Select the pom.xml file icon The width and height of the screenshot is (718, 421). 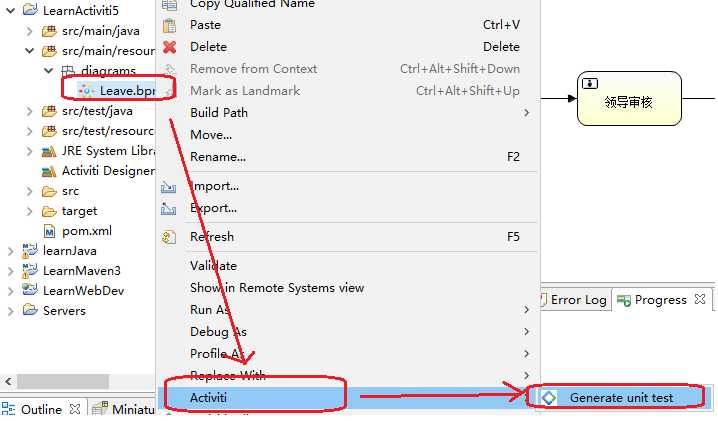tap(51, 231)
